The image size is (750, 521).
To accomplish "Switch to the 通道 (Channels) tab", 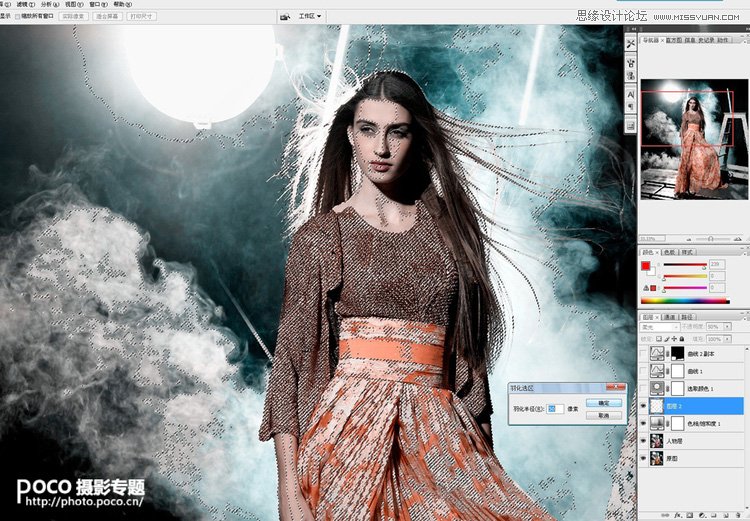I will 670,317.
